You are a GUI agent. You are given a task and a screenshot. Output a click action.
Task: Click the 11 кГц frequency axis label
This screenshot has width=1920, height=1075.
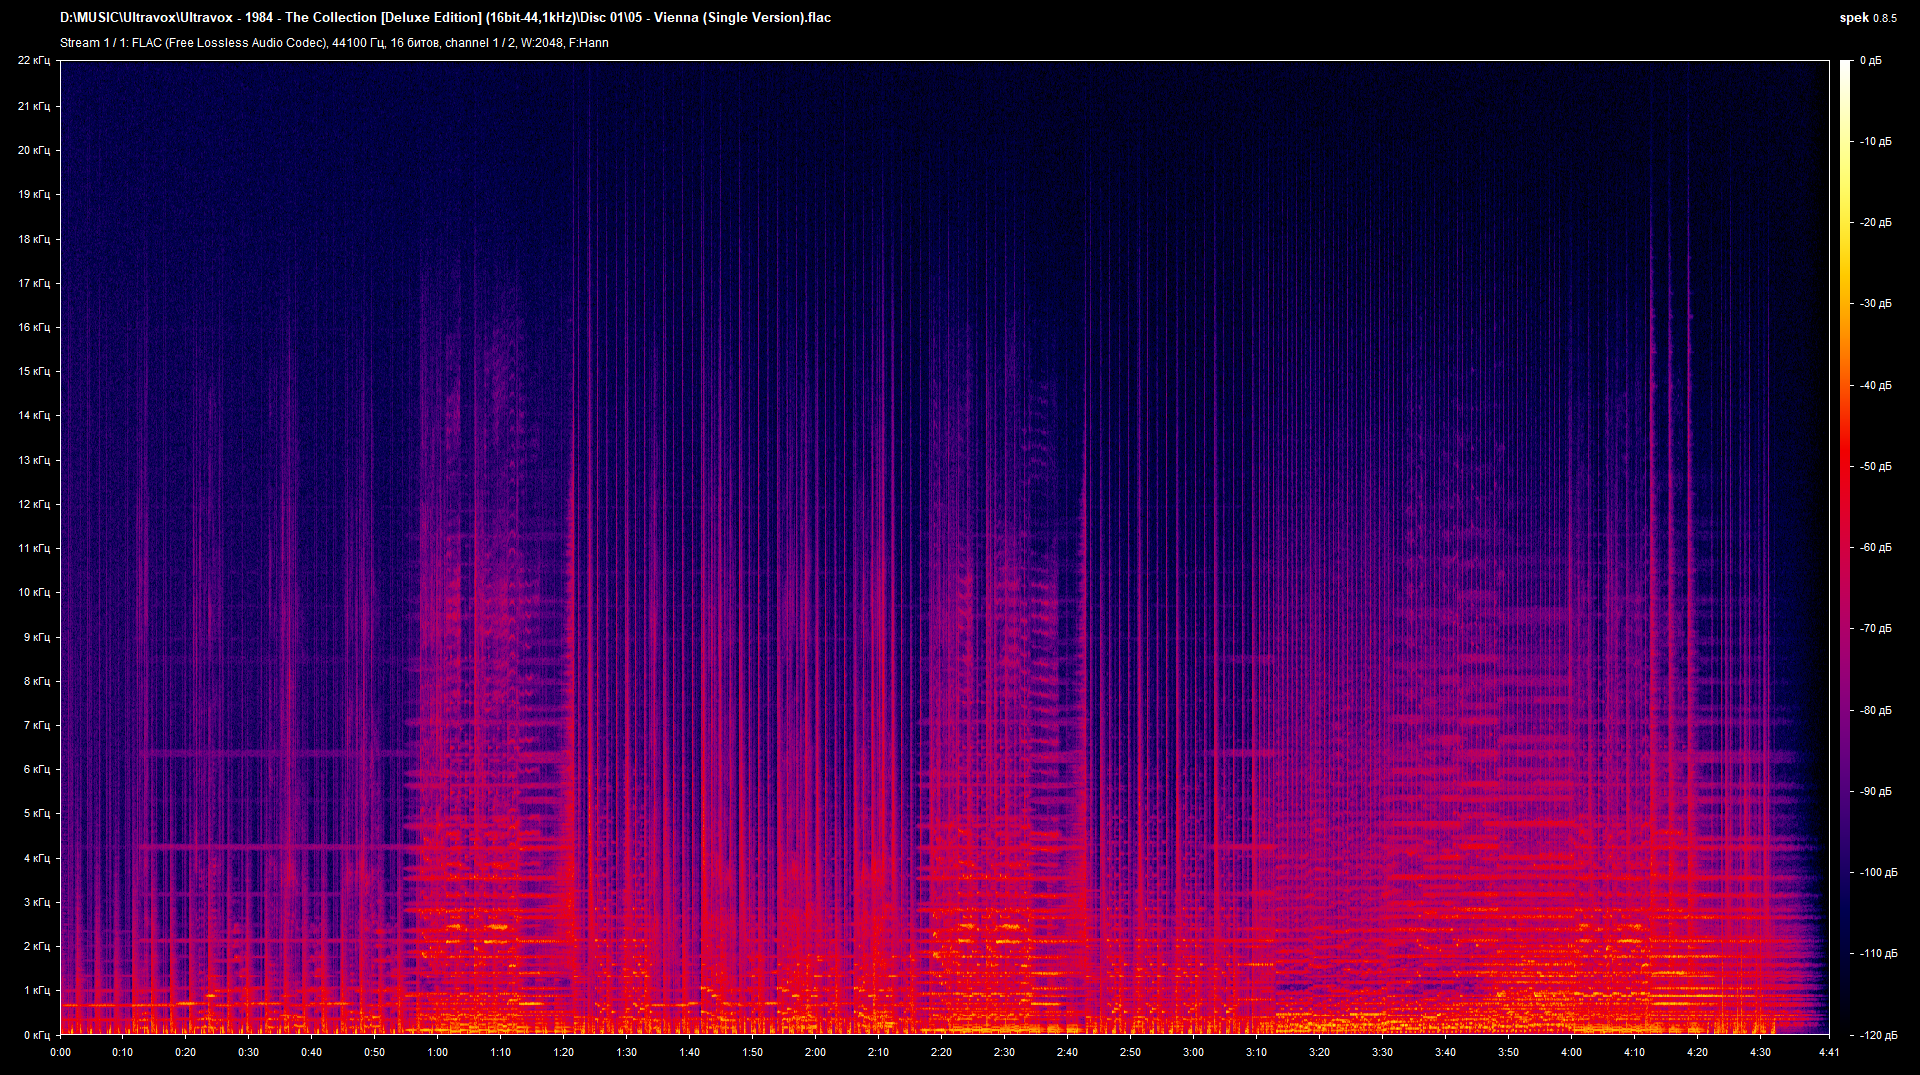tap(36, 548)
